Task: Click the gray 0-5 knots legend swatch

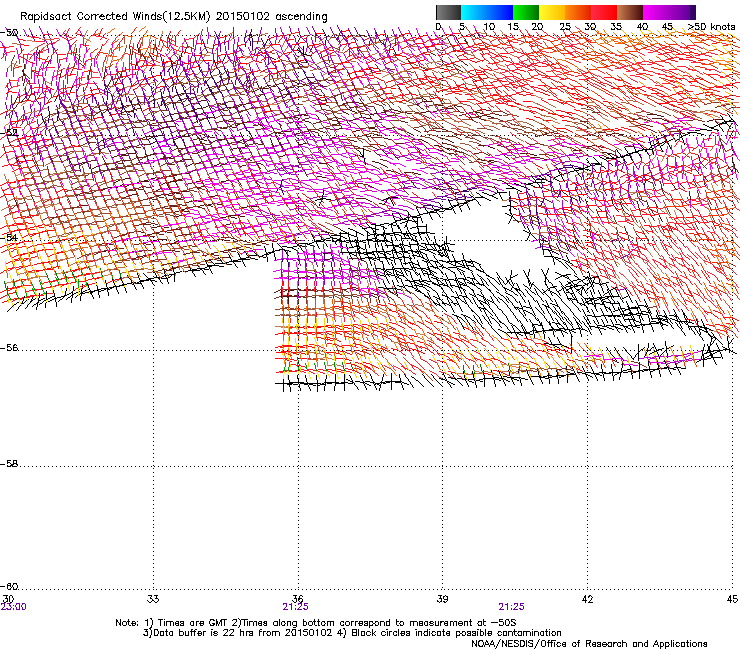Action: click(x=448, y=12)
